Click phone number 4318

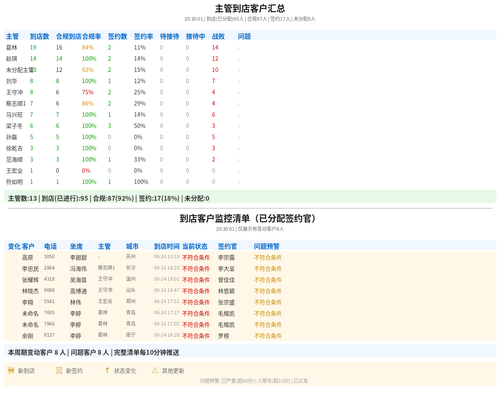point(49,279)
